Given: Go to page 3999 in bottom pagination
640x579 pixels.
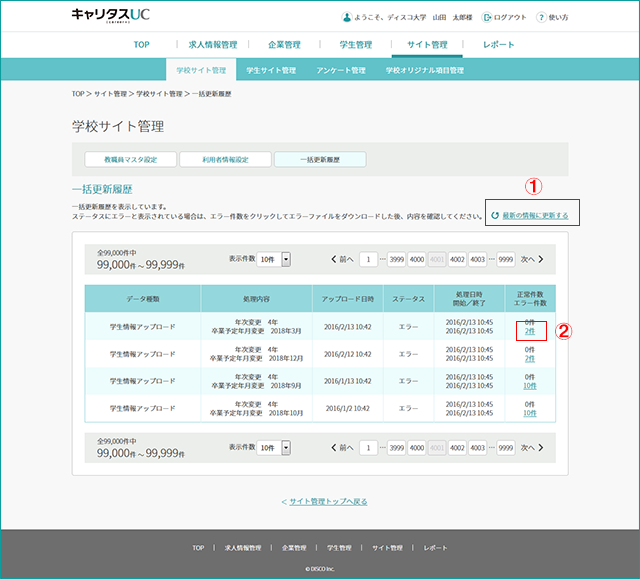Looking at the screenshot, I should click(396, 448).
